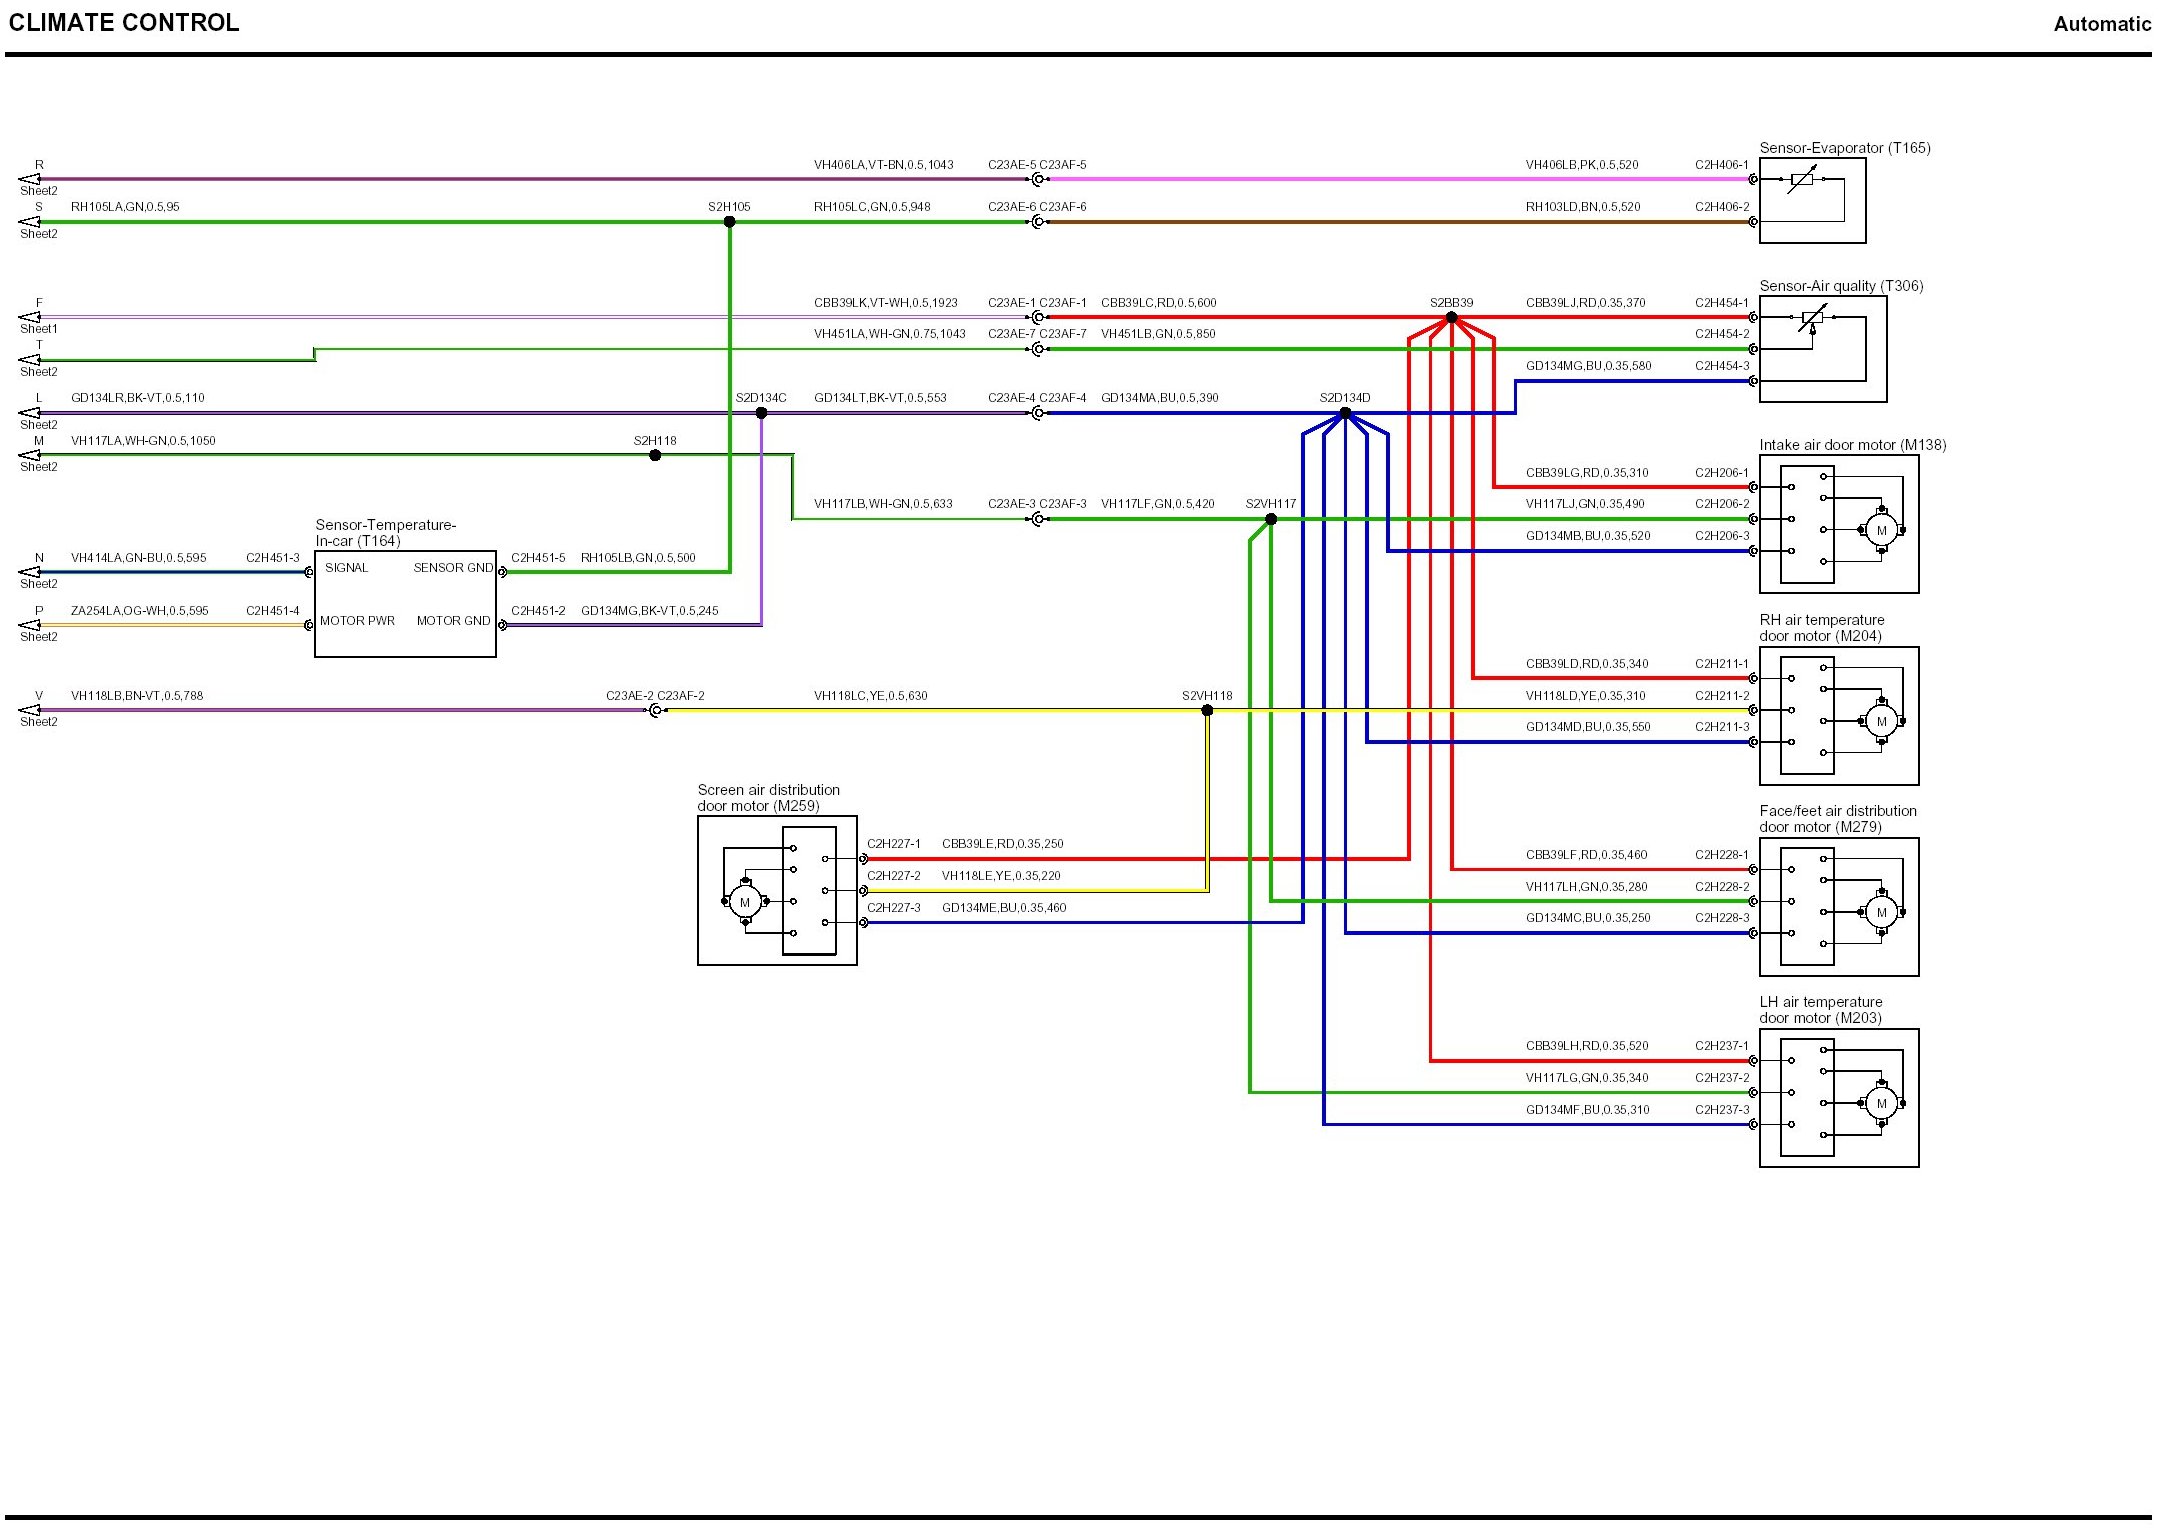The image size is (2164, 1531).
Task: Click splice node S2H105
Action: click(729, 222)
